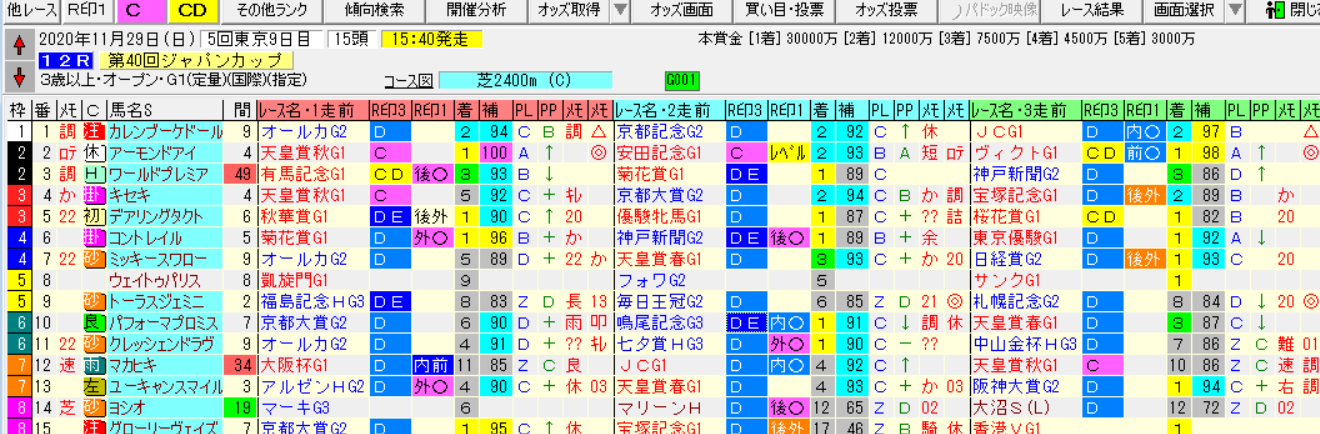Click the 良 mark icon beside パフォーマプロミス
1320x434 pixels.
pyautogui.click(x=93, y=322)
